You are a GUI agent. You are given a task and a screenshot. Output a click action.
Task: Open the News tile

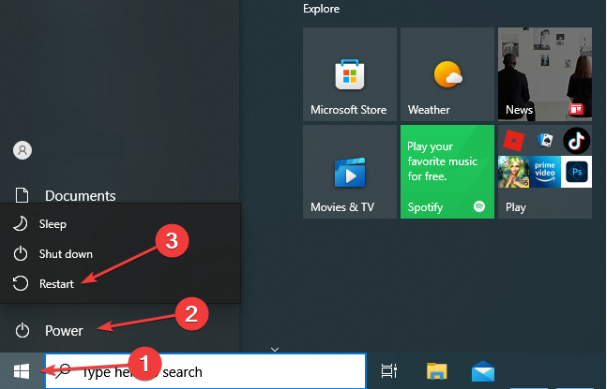tap(545, 74)
